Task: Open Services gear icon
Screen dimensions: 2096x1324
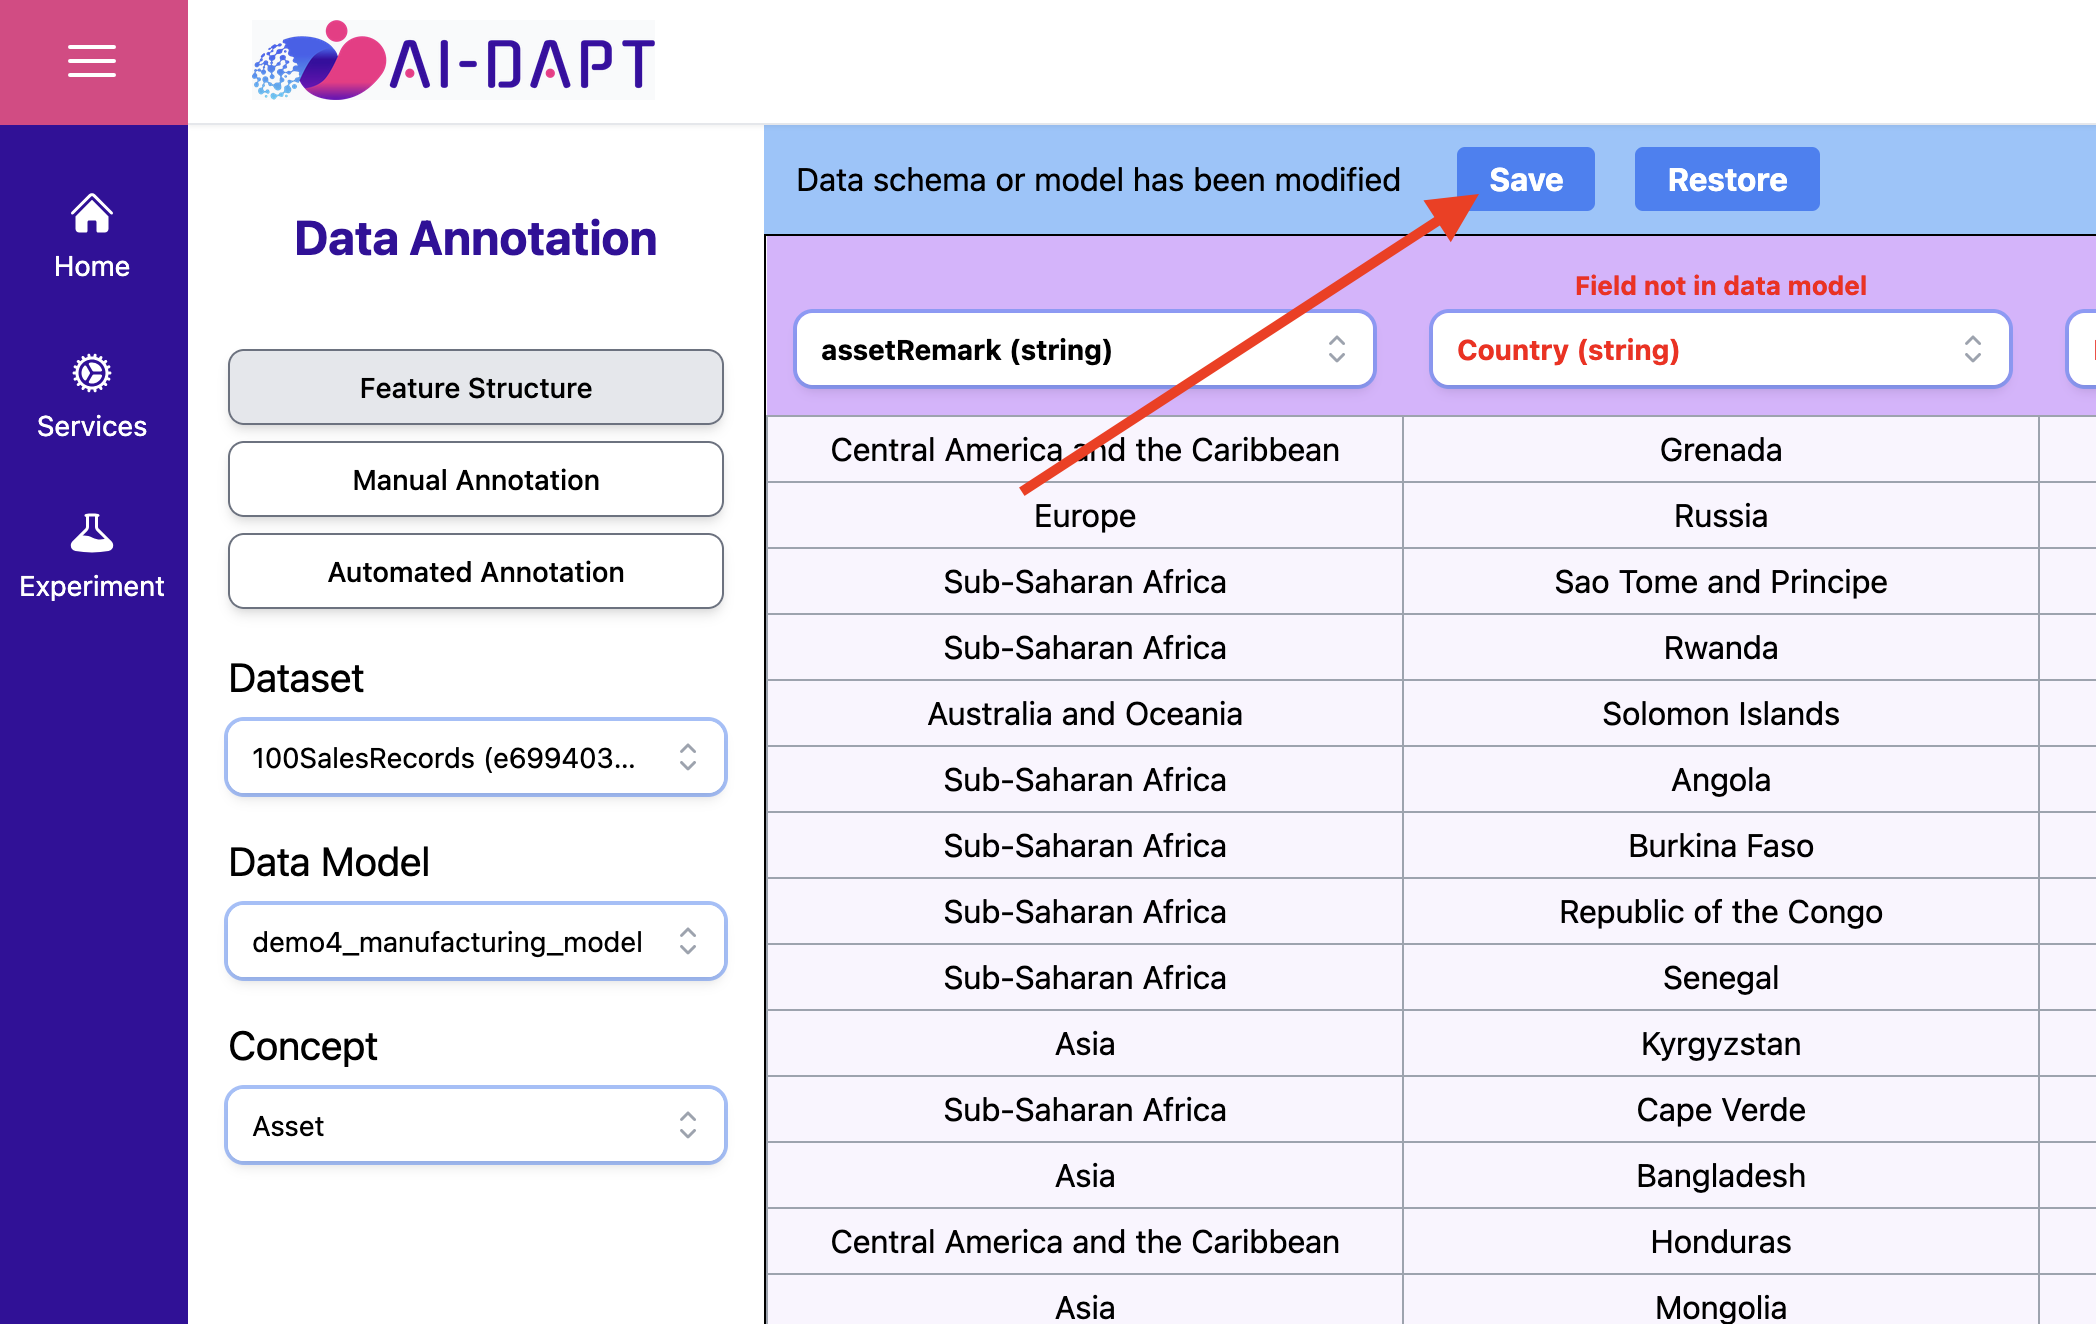Action: (x=92, y=373)
